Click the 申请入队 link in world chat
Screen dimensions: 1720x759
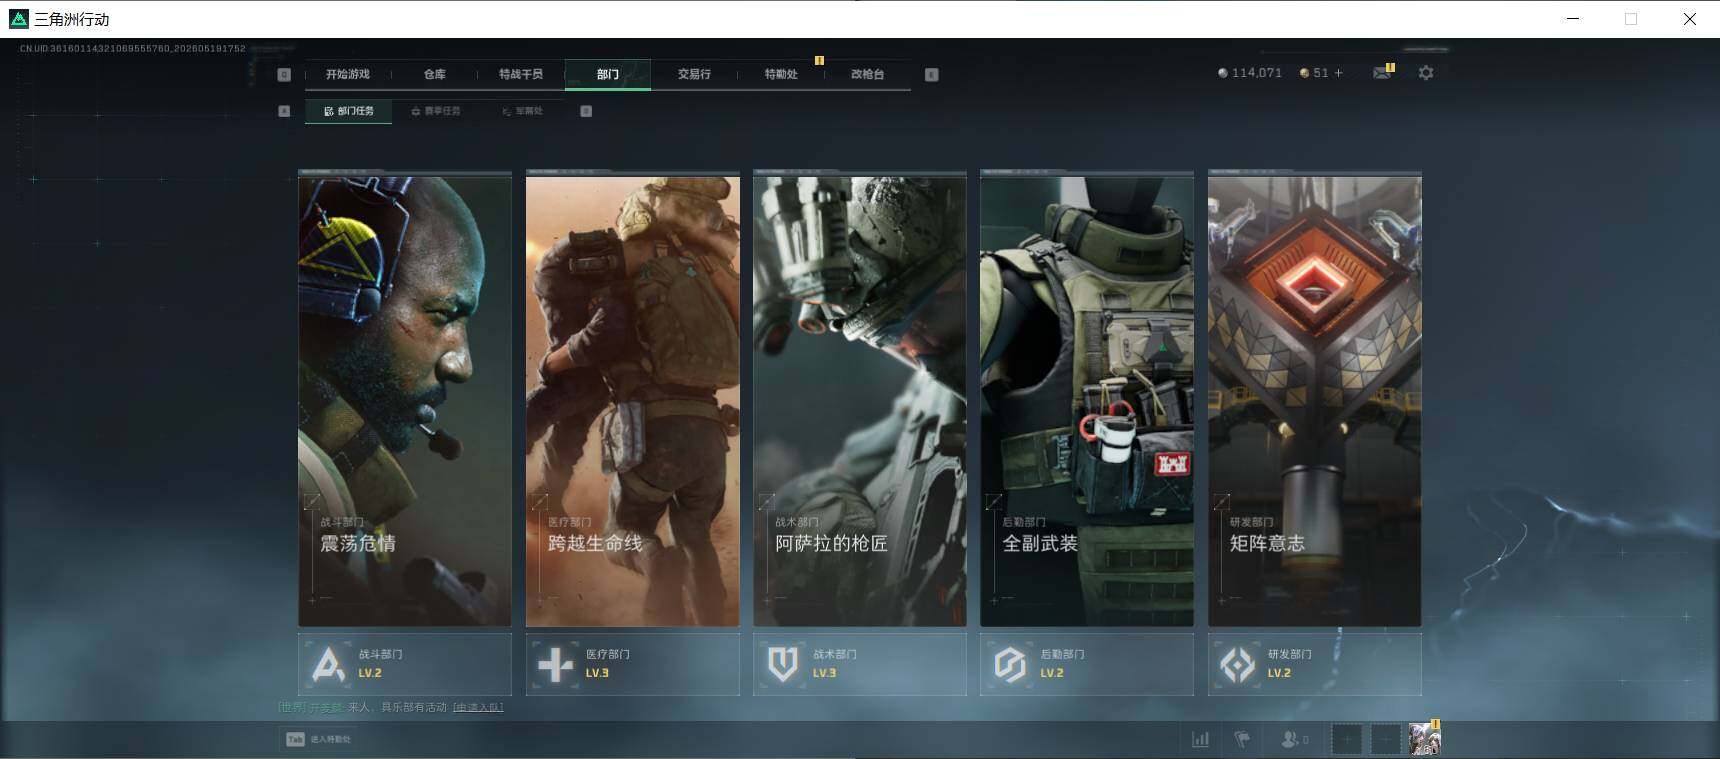coord(478,707)
